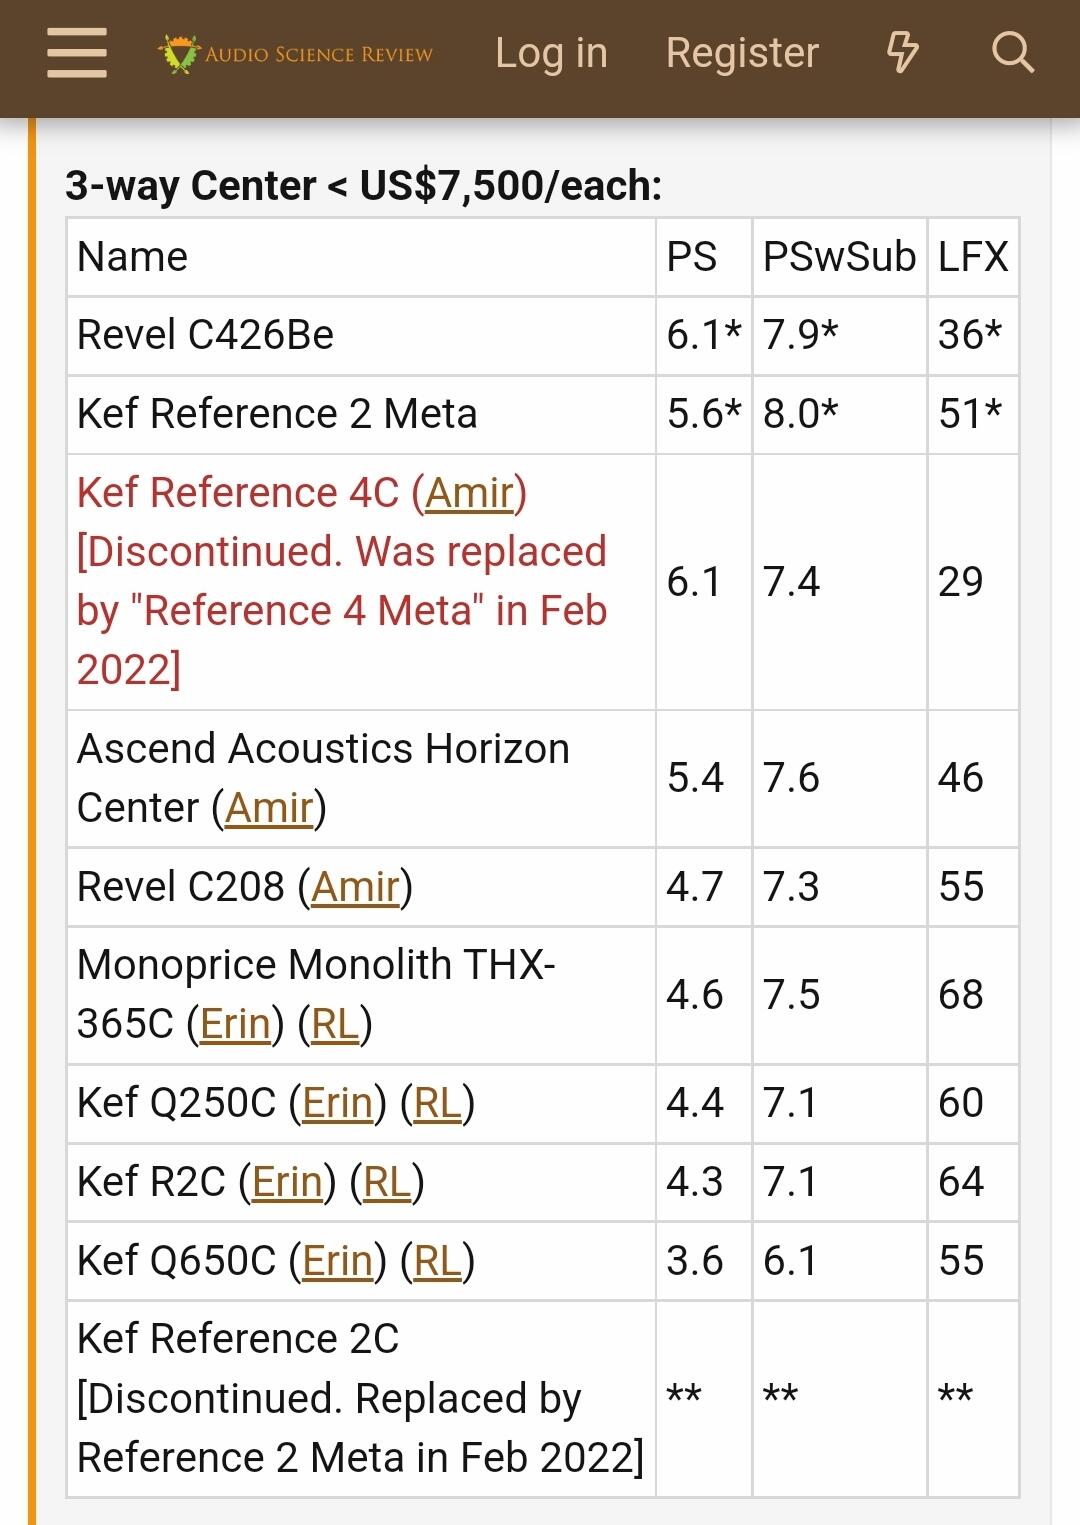The width and height of the screenshot is (1080, 1525).
Task: Click the Audio Science Review logo
Action: click(x=296, y=54)
